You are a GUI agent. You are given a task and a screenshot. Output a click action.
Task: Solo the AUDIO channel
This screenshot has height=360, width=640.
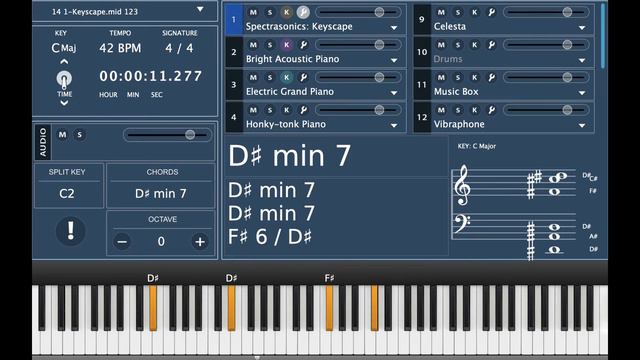[x=80, y=135]
